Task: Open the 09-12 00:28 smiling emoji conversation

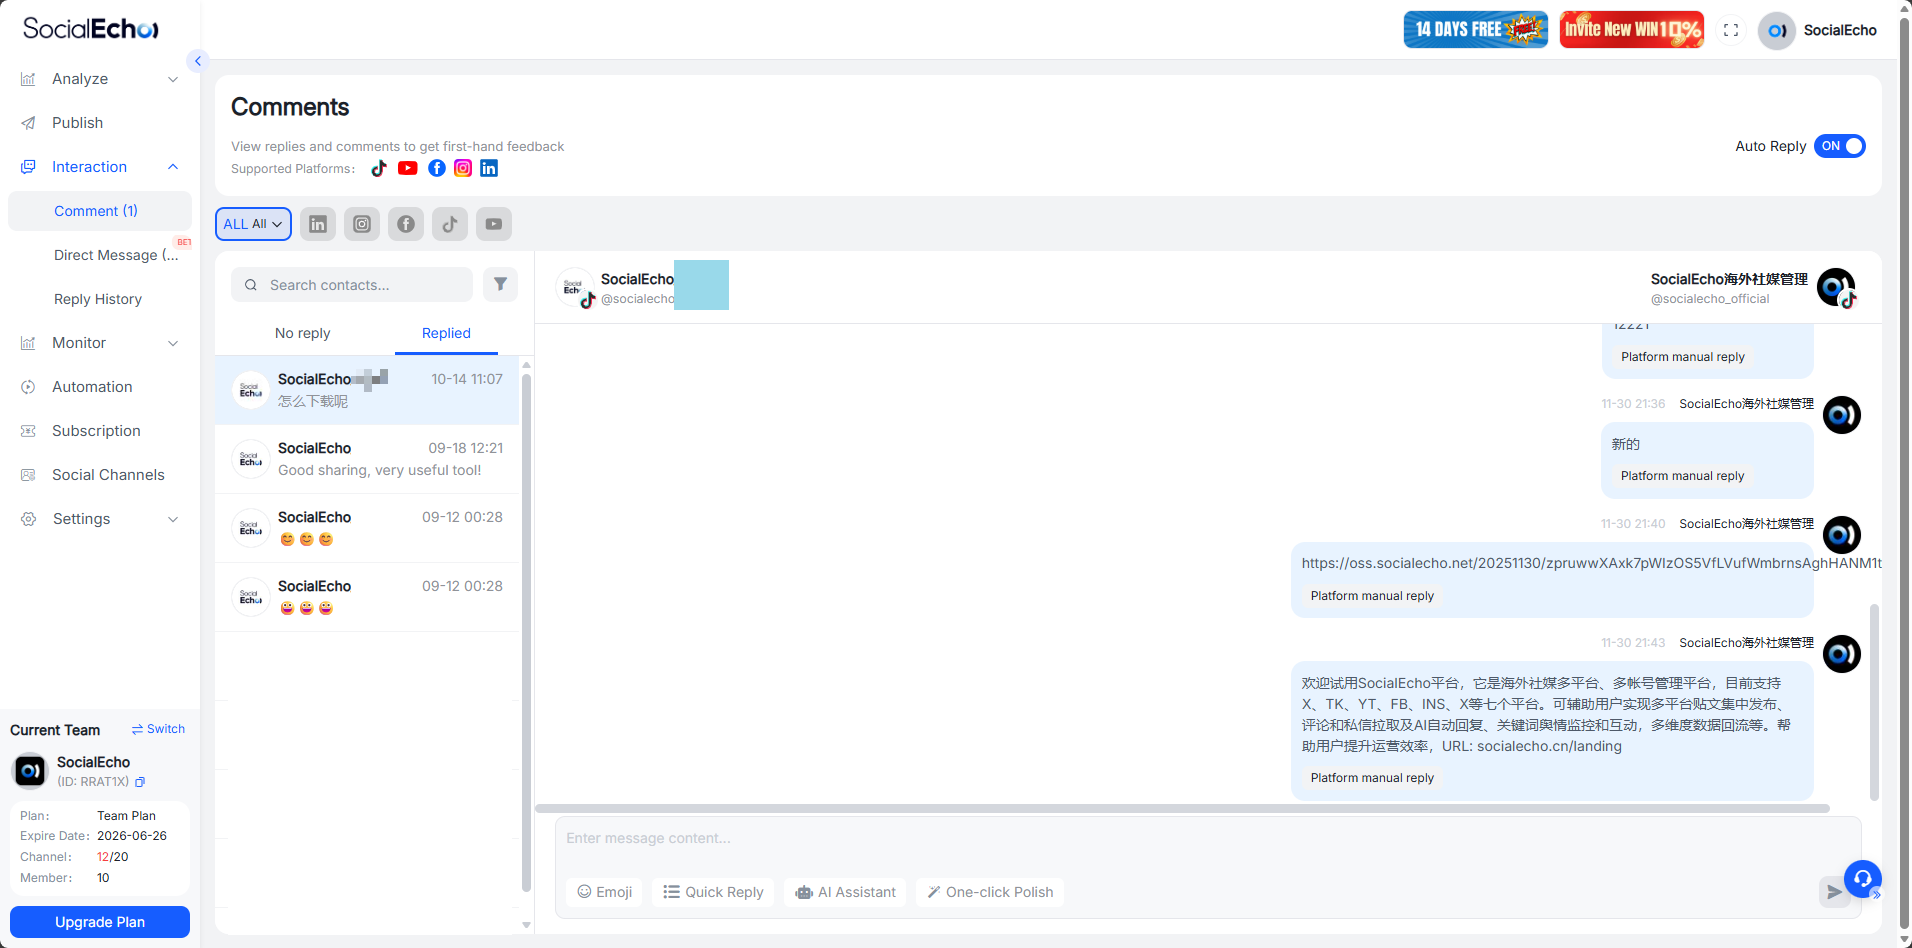Action: pos(367,528)
